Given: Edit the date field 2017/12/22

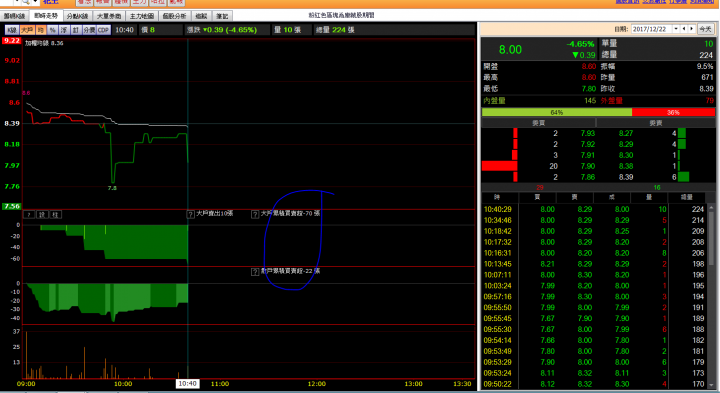Looking at the screenshot, I should [652, 29].
